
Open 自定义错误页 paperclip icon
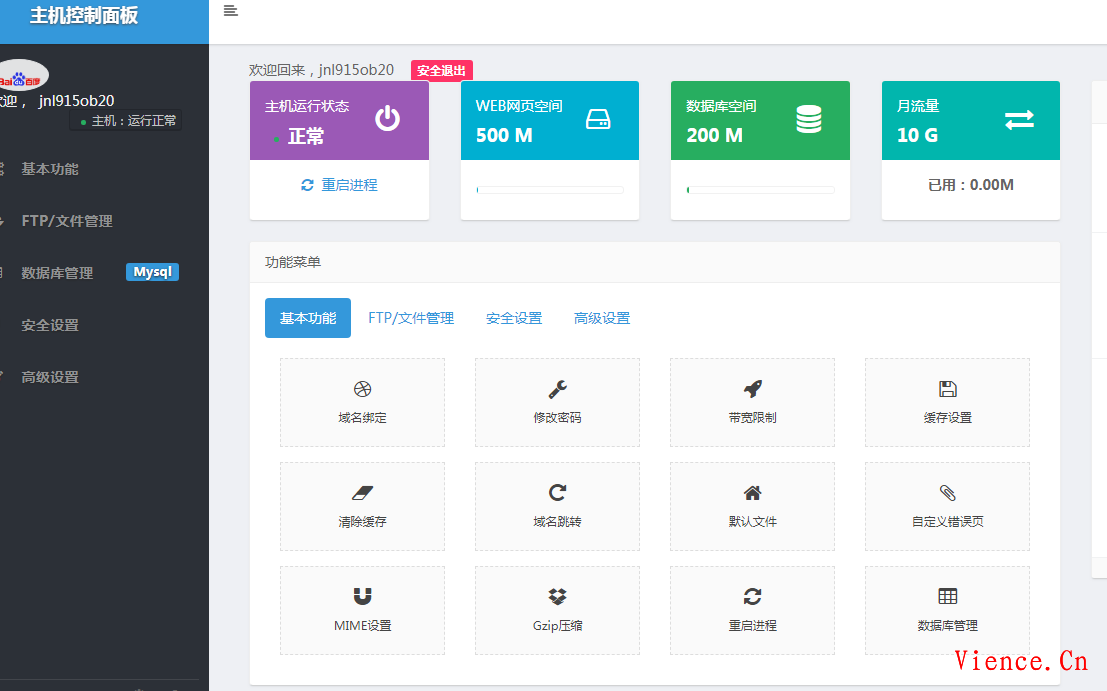[947, 493]
